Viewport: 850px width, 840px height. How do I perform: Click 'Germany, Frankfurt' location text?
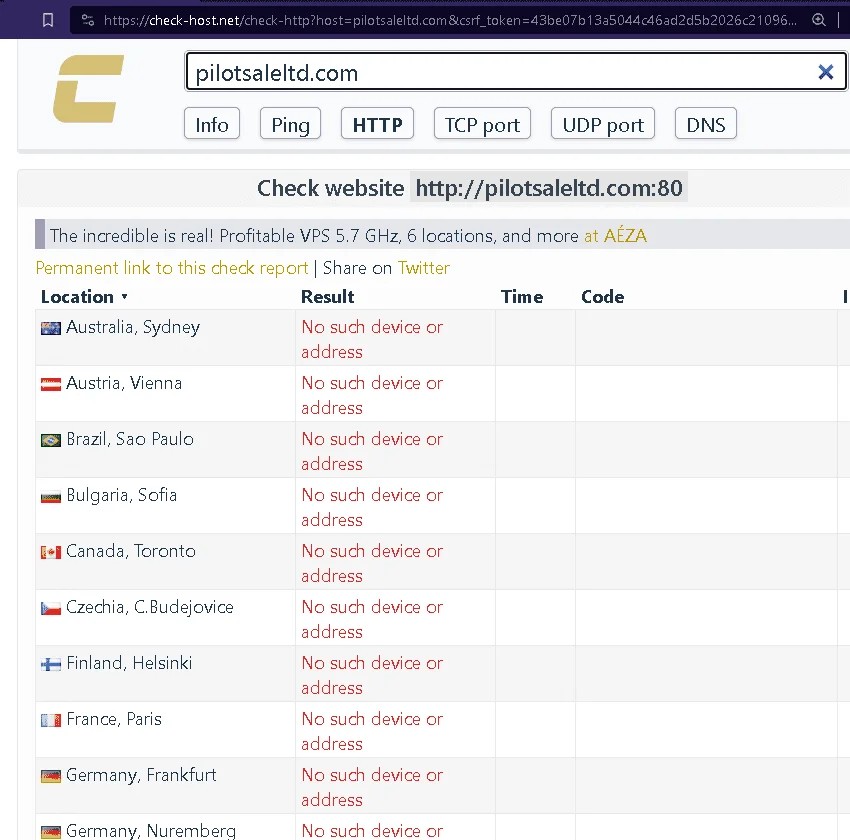[141, 776]
